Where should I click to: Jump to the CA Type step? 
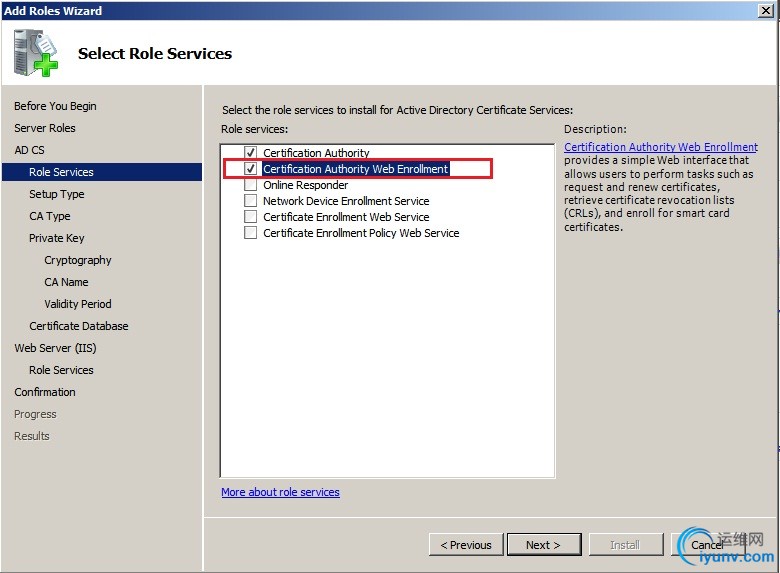click(50, 216)
